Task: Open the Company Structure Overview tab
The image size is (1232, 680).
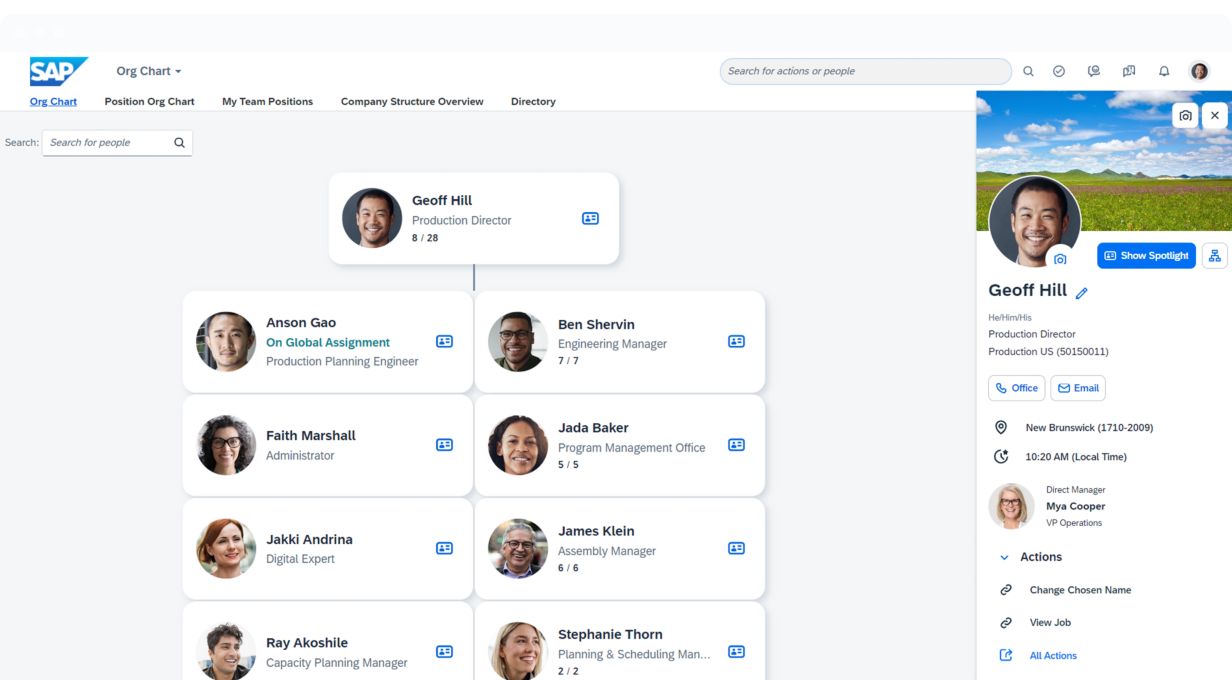Action: [x=412, y=101]
